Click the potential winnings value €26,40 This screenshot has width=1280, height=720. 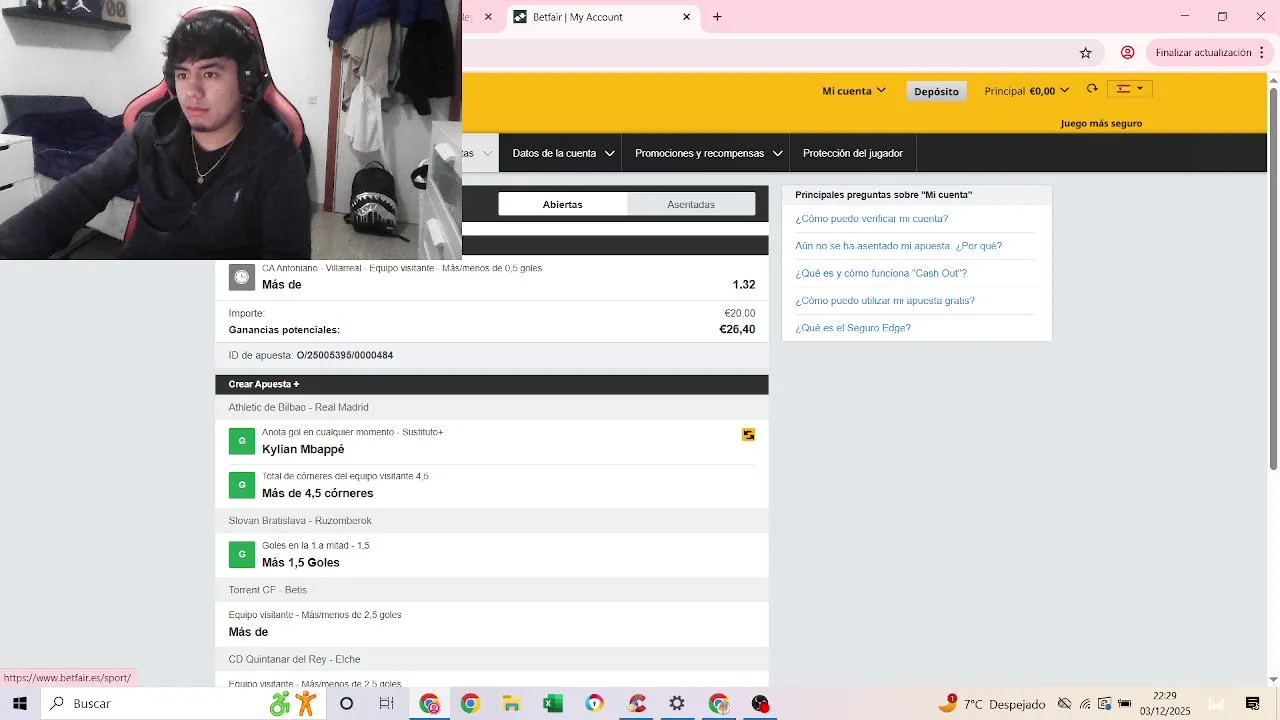(x=737, y=330)
